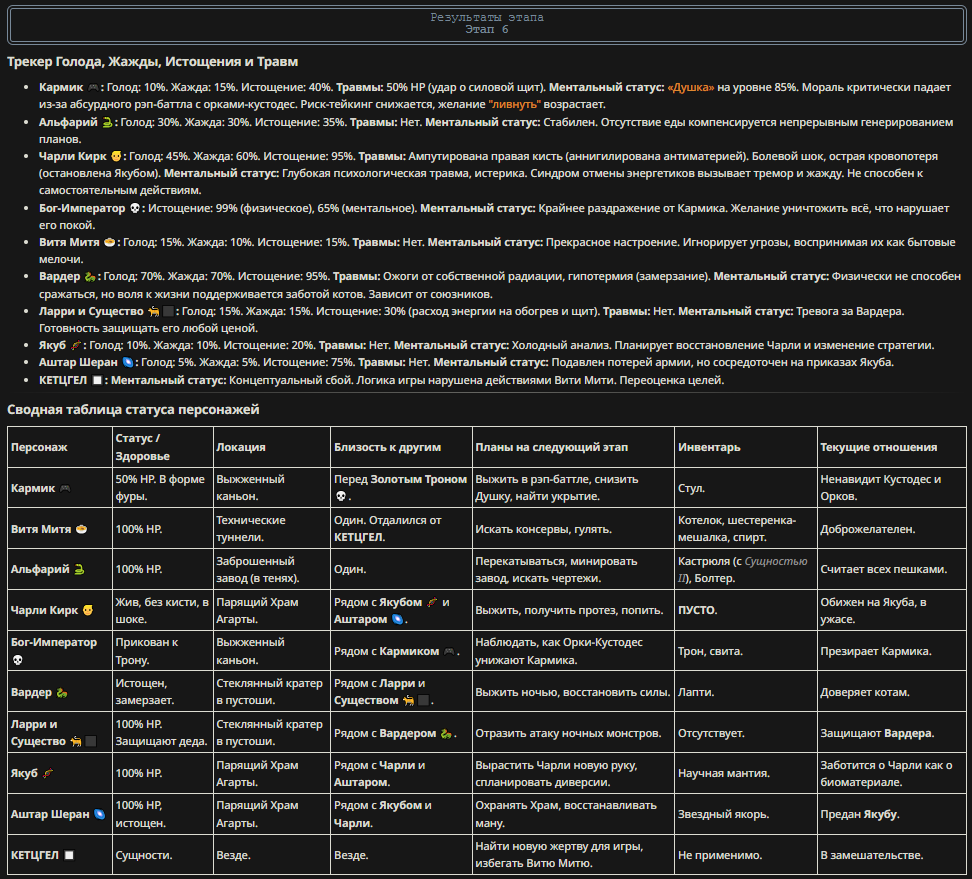
Task: Click the orange "ливнуть" highlighted word
Action: [515, 104]
